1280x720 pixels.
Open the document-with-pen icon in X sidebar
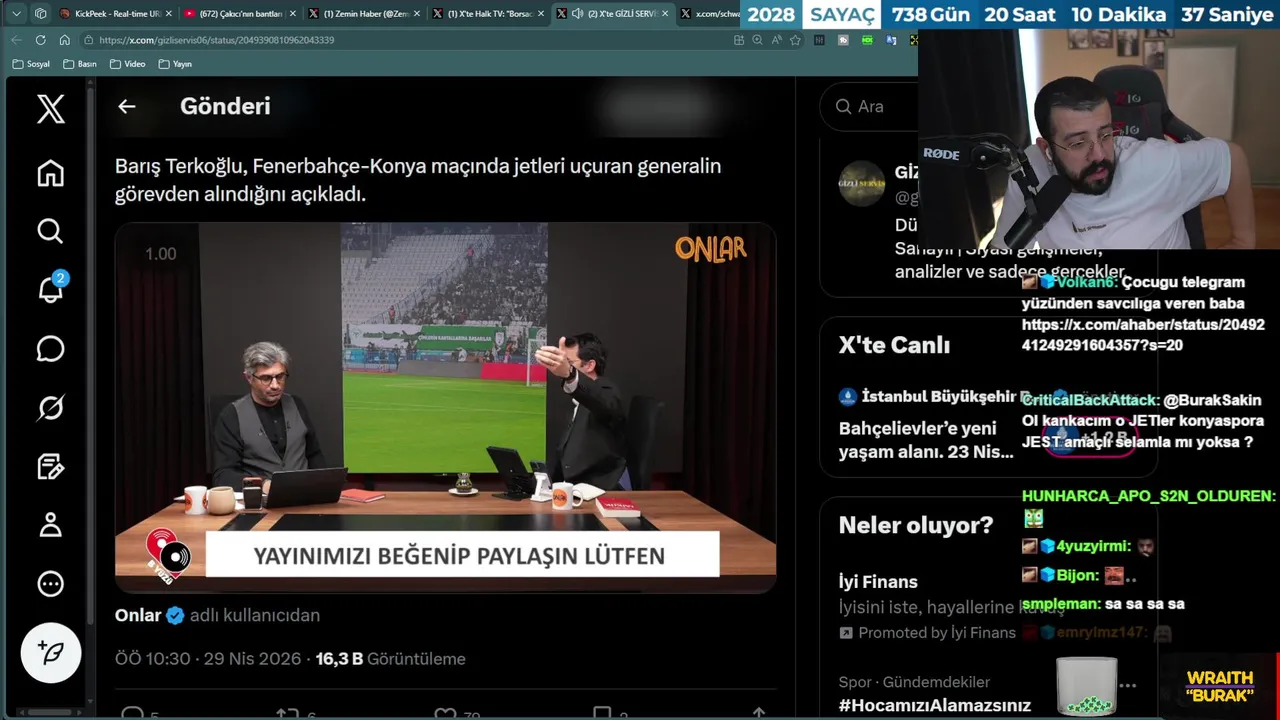click(x=51, y=466)
